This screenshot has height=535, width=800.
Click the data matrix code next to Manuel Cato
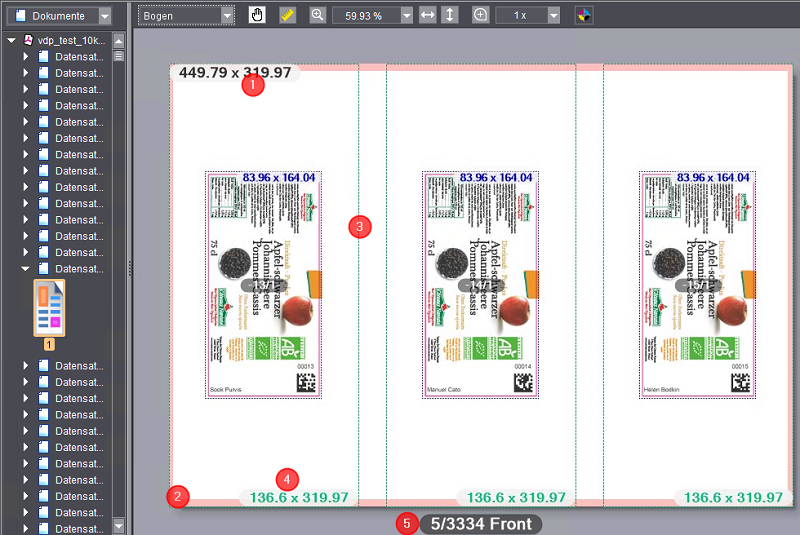tap(523, 383)
